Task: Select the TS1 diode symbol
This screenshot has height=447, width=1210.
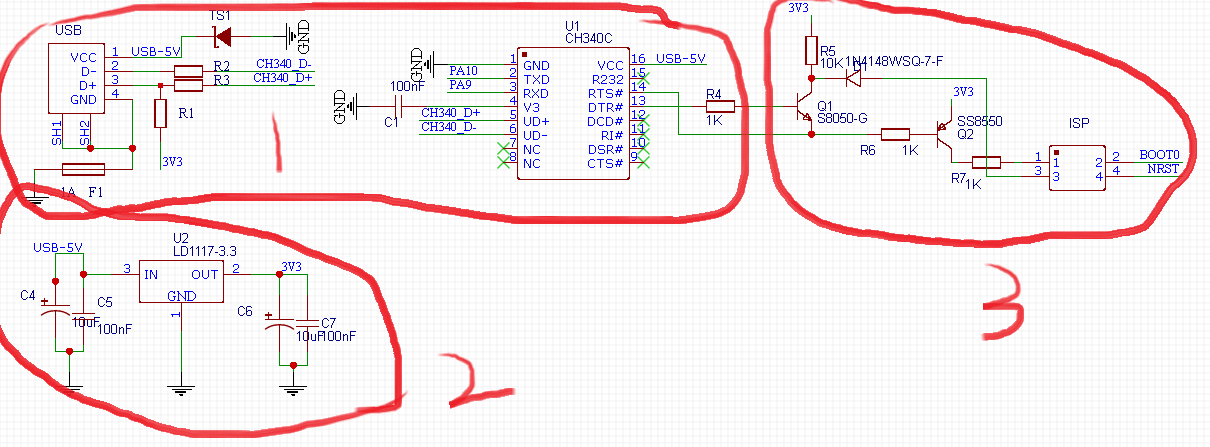Action: tap(222, 37)
